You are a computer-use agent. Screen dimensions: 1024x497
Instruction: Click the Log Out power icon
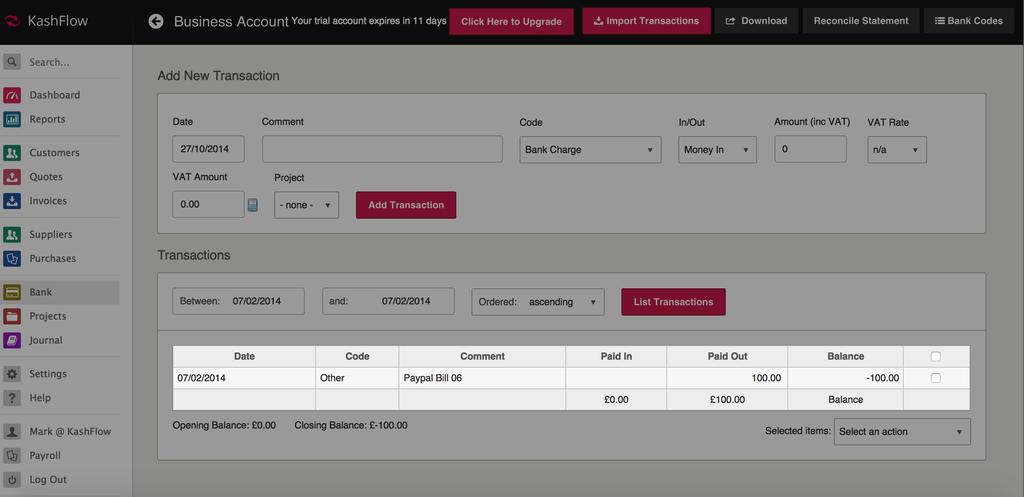click(x=12, y=479)
